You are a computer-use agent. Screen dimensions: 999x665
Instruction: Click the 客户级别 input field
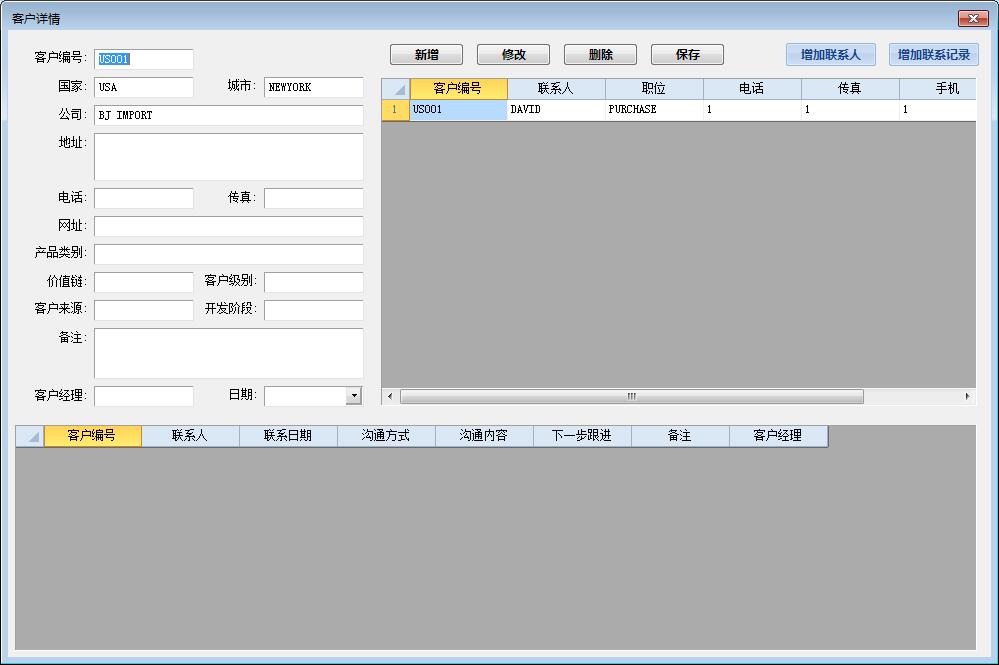click(x=313, y=282)
